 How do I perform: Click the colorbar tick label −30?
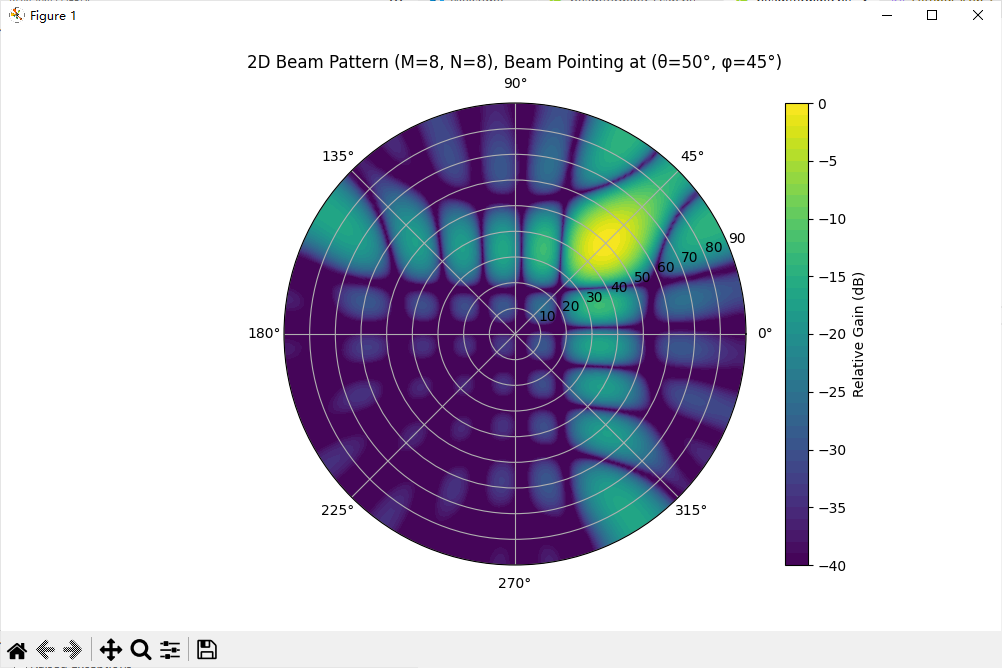click(832, 450)
